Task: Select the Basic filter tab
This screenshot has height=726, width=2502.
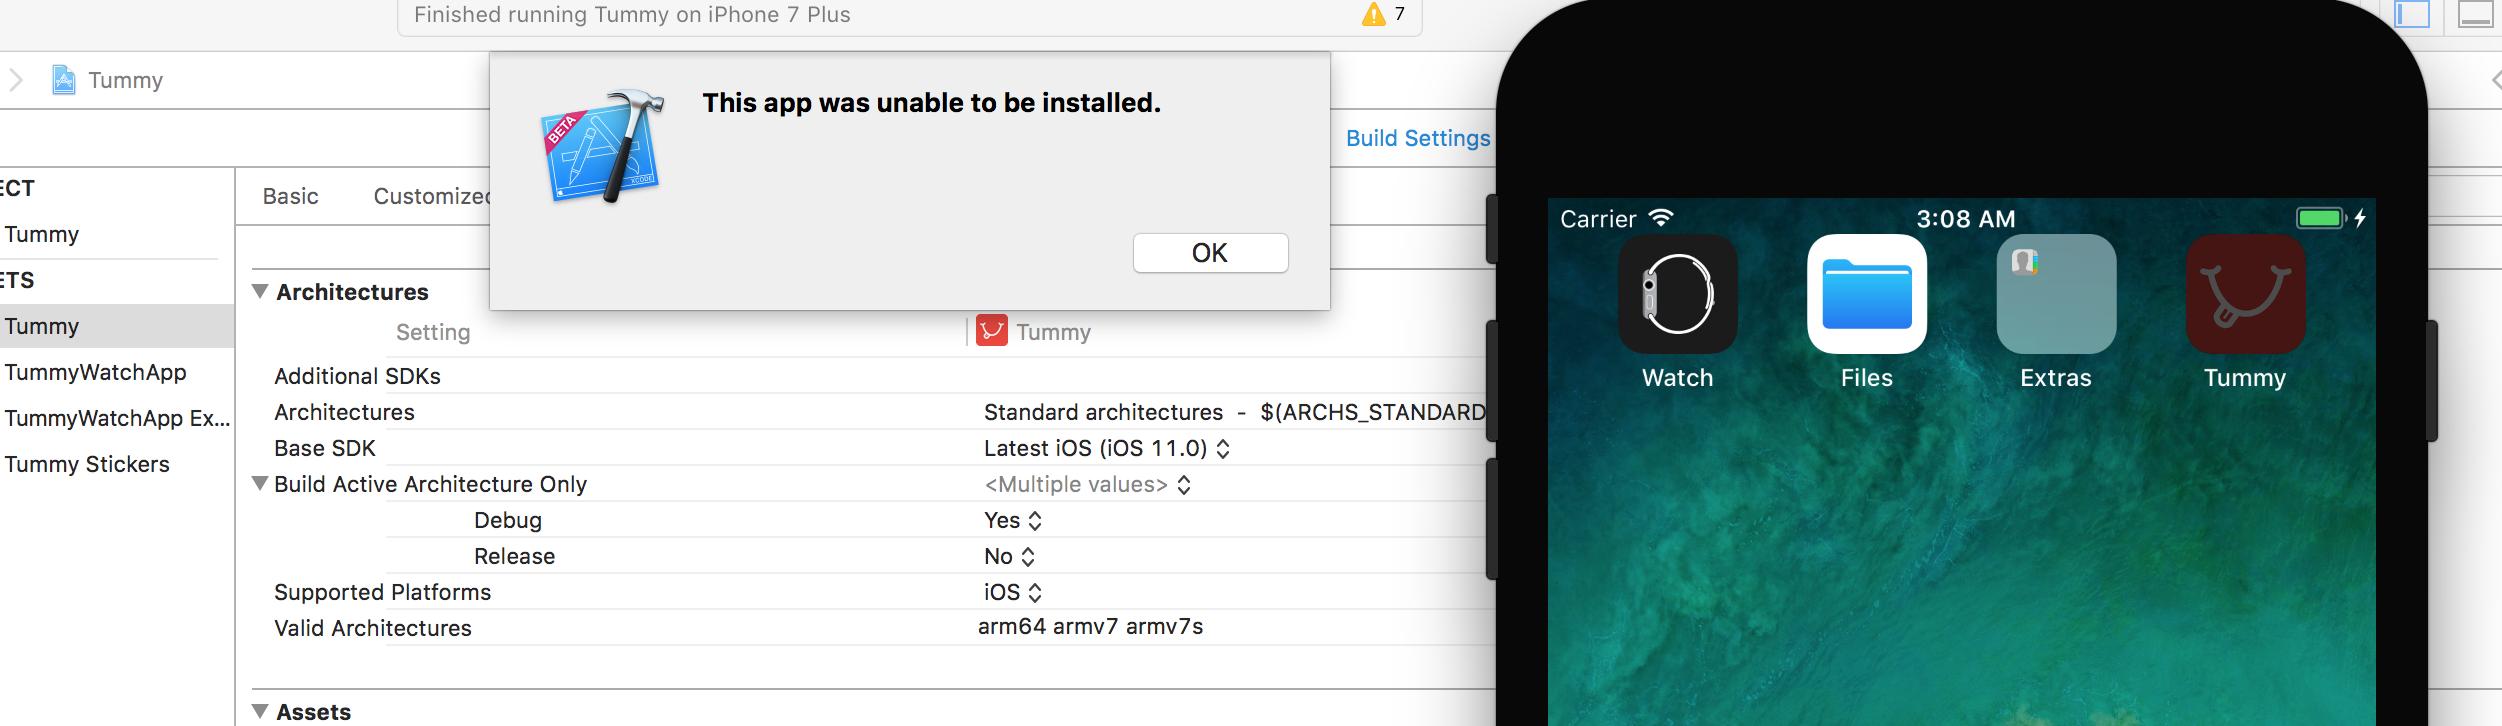Action: coord(290,196)
